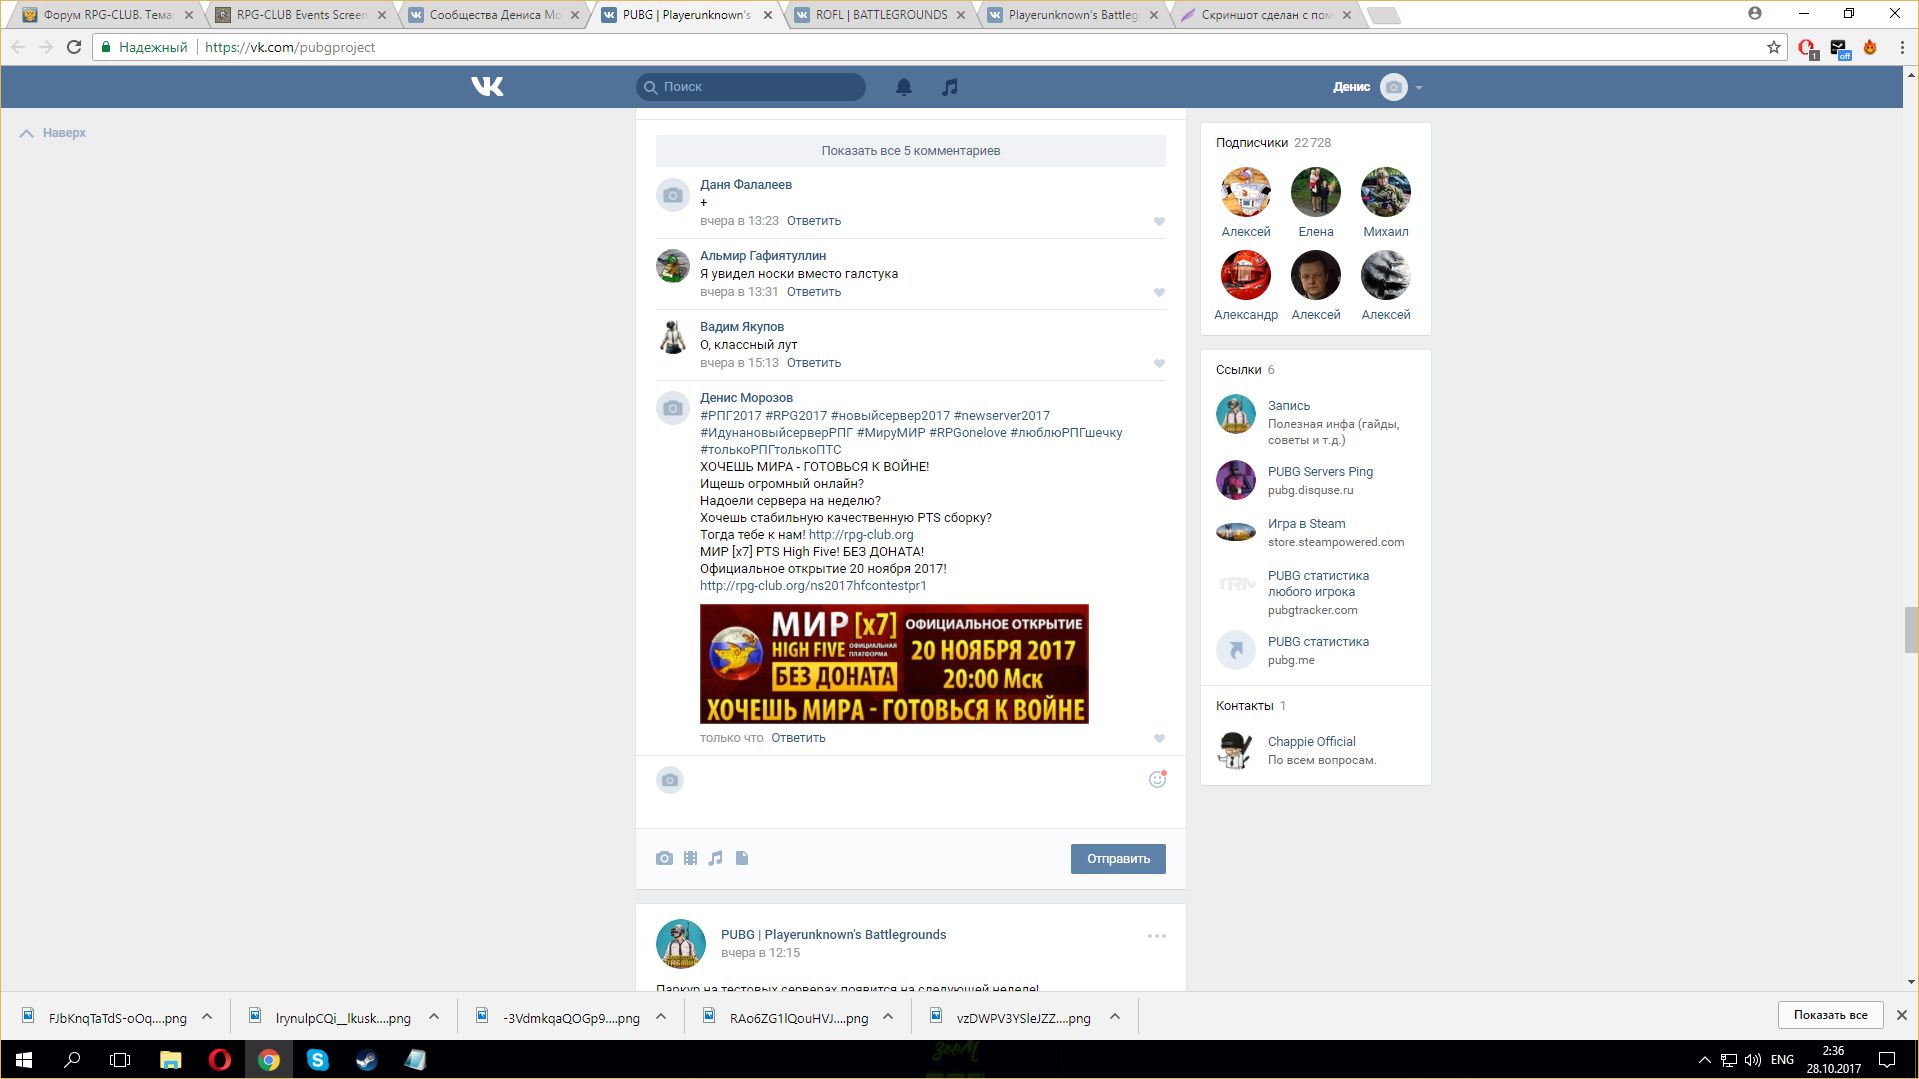
Task: Open the post options three-dot menu
Action: coord(1157,936)
